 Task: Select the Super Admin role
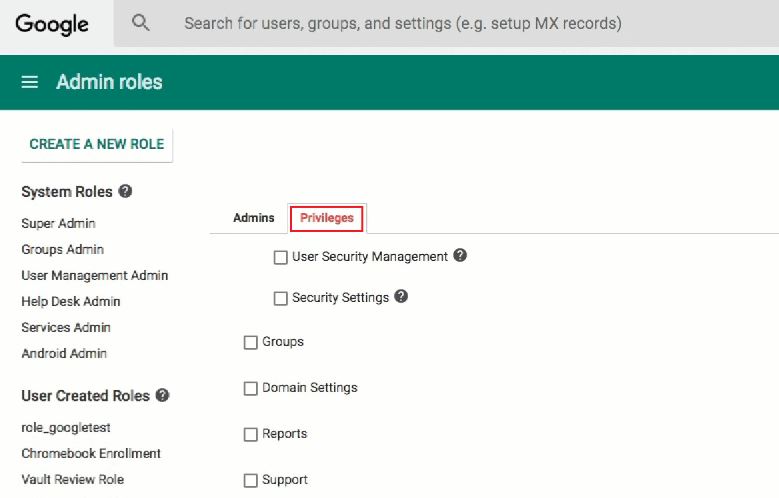58,224
